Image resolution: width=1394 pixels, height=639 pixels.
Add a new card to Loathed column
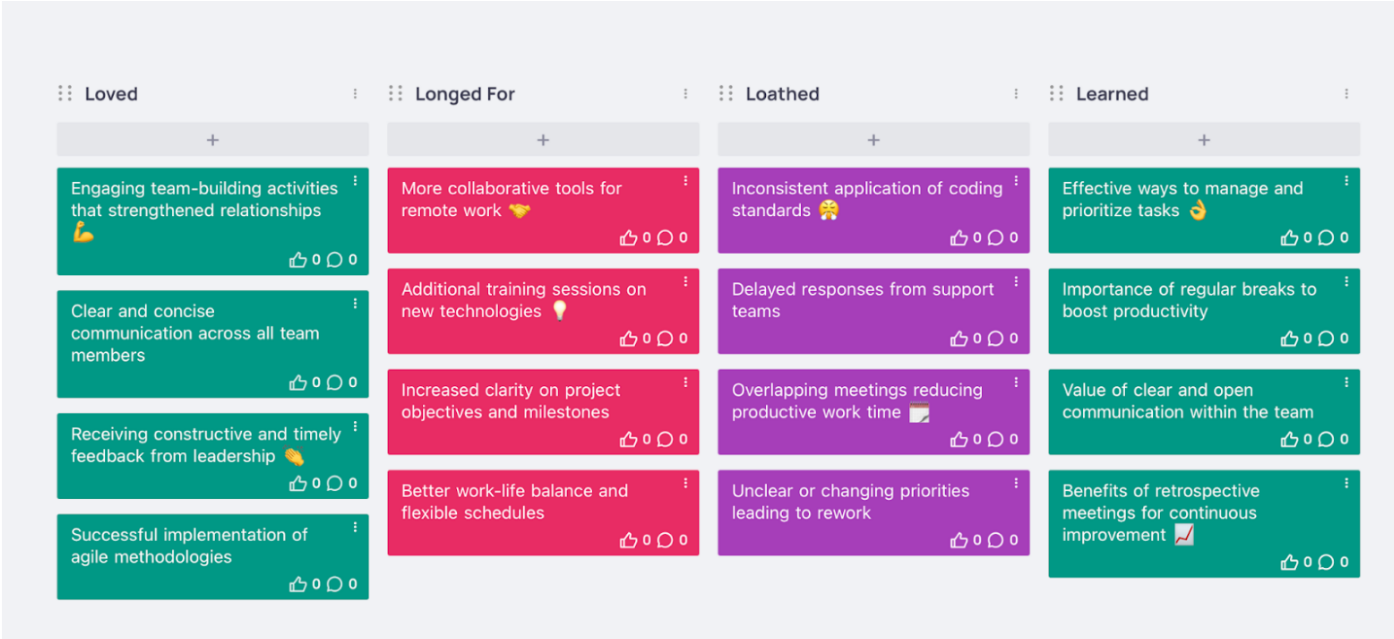coord(873,140)
